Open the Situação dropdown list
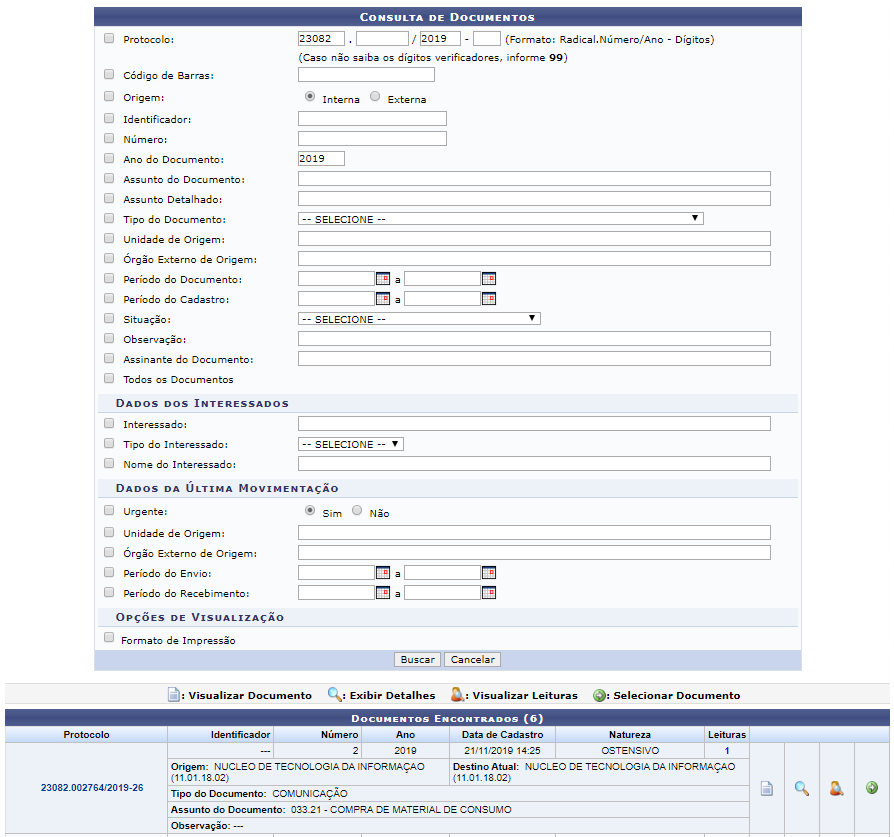Screen dimensions: 894x837 (x=418, y=319)
